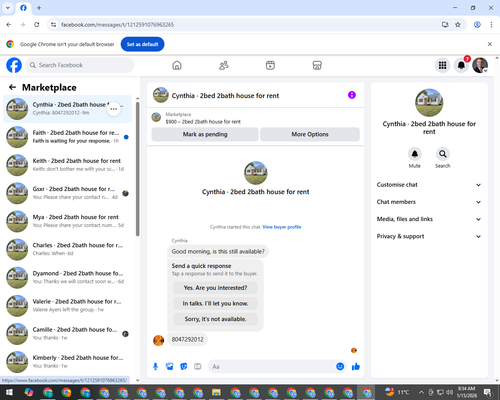Open the account profile picture menu

[x=480, y=65]
